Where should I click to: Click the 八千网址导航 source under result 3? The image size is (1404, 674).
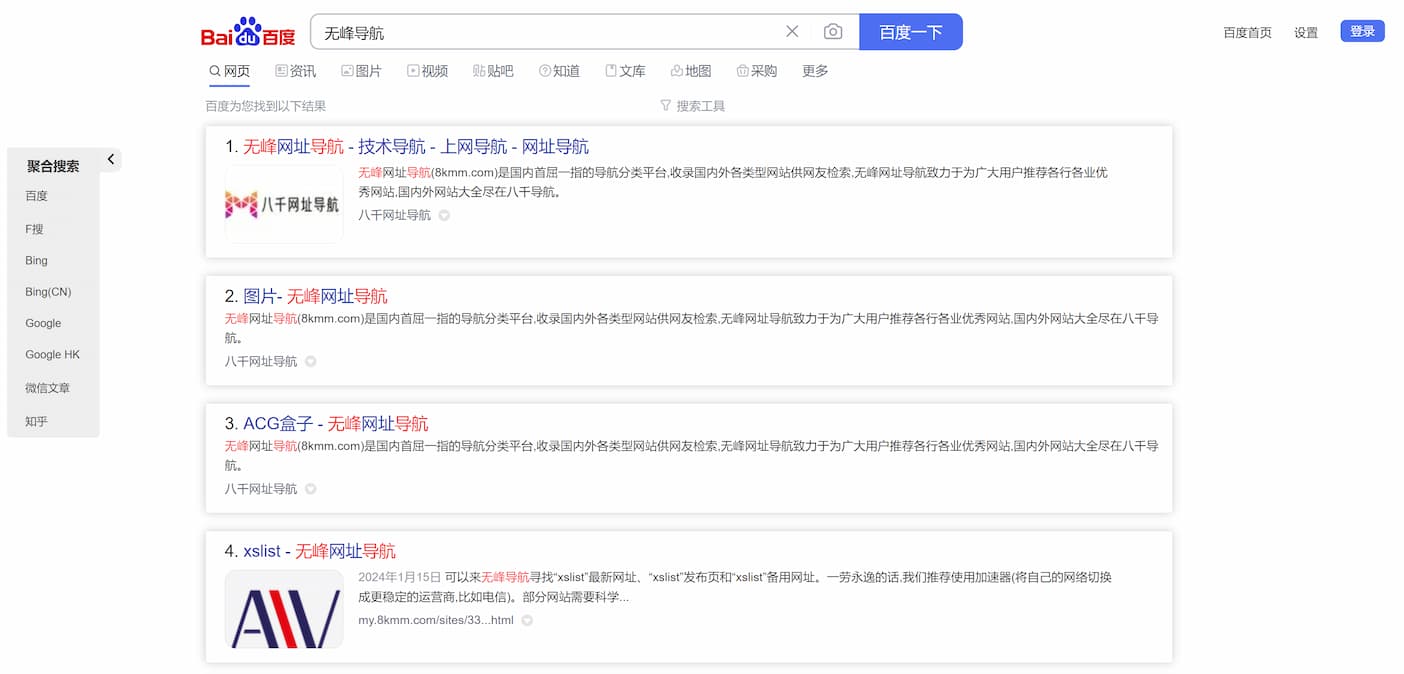pyautogui.click(x=261, y=489)
